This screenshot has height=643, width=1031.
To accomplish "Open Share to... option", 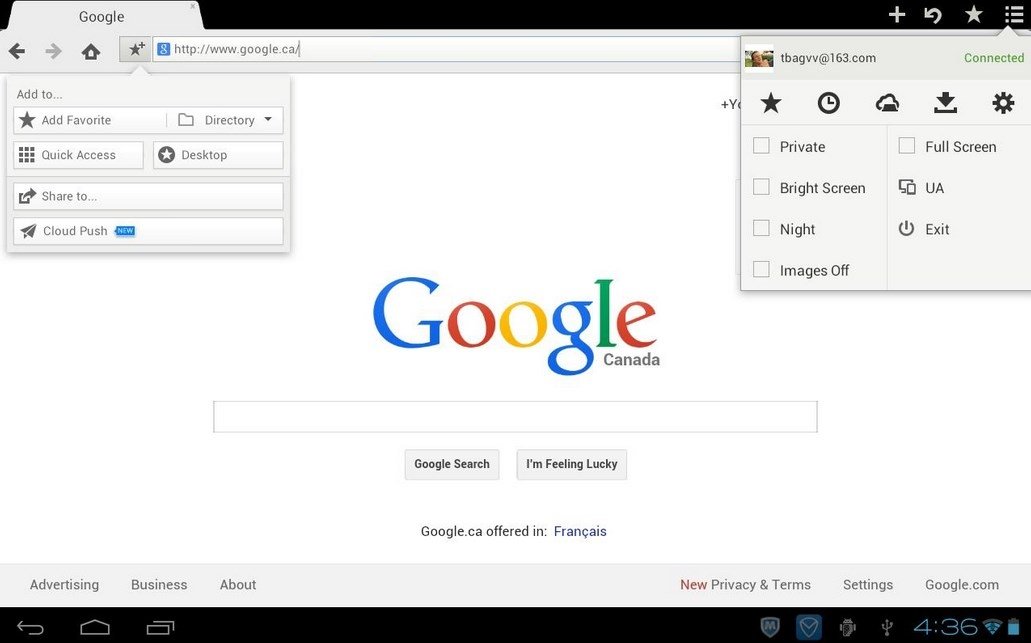I will [x=149, y=197].
